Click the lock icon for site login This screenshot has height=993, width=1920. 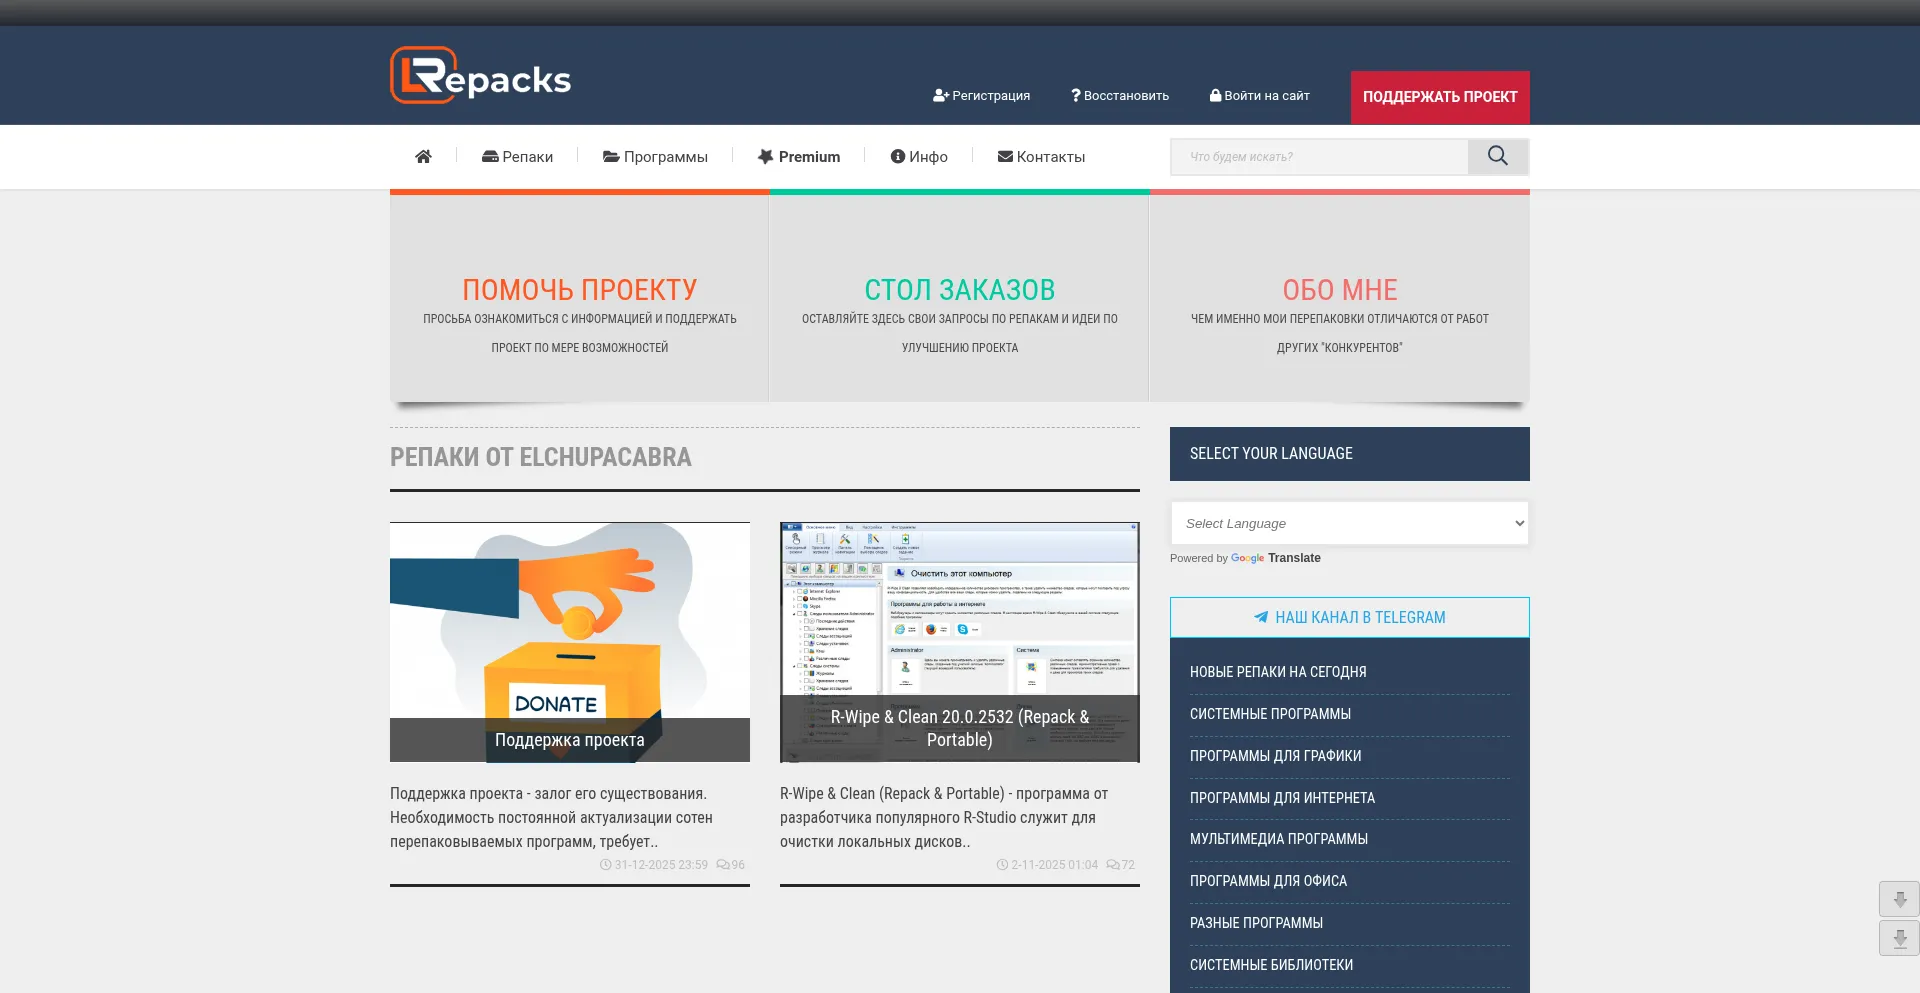(x=1216, y=96)
